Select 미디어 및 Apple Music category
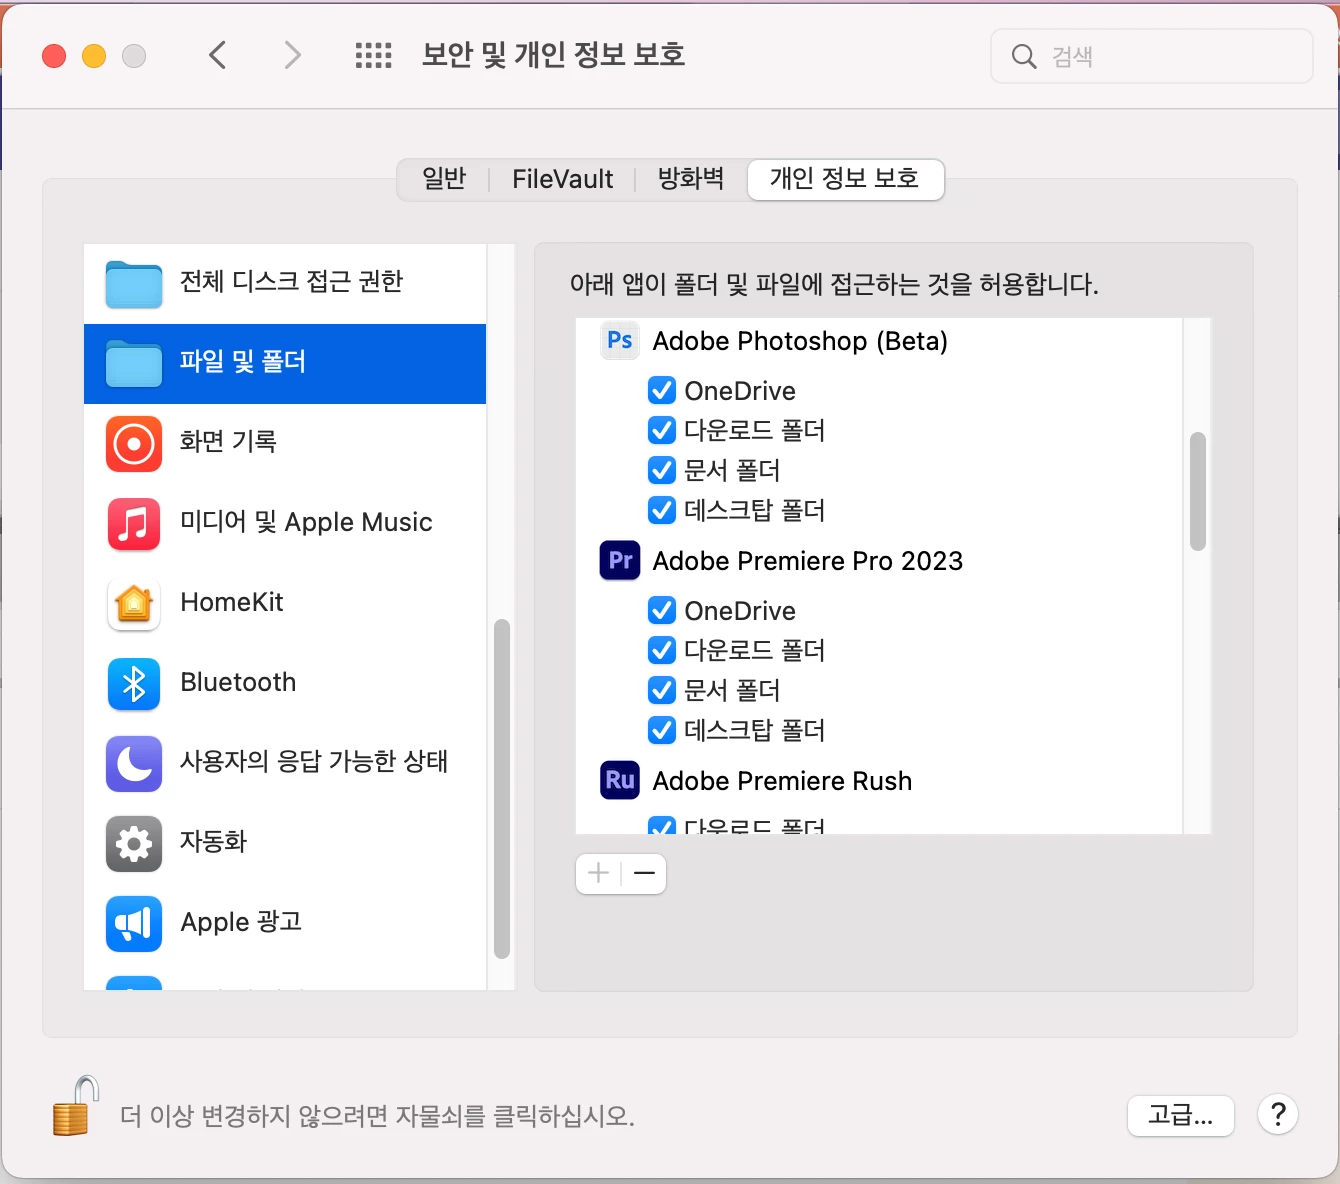1340x1184 pixels. click(285, 524)
